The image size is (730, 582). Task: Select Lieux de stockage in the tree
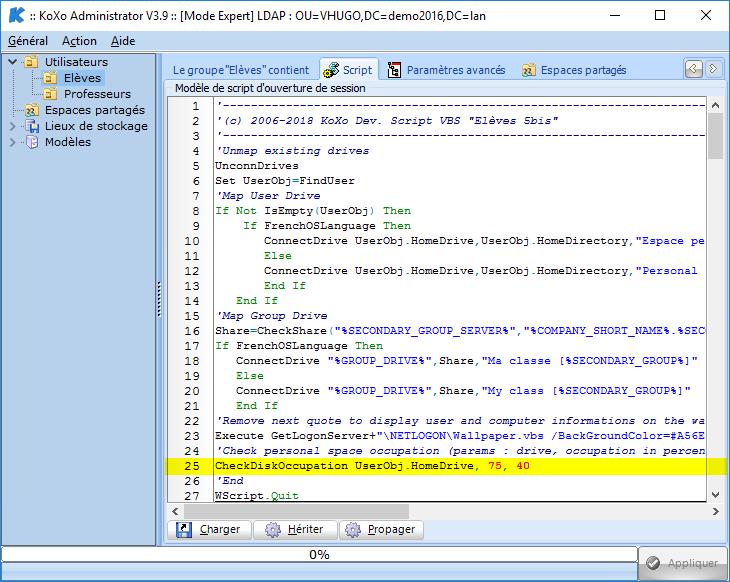pyautogui.click(x=96, y=126)
